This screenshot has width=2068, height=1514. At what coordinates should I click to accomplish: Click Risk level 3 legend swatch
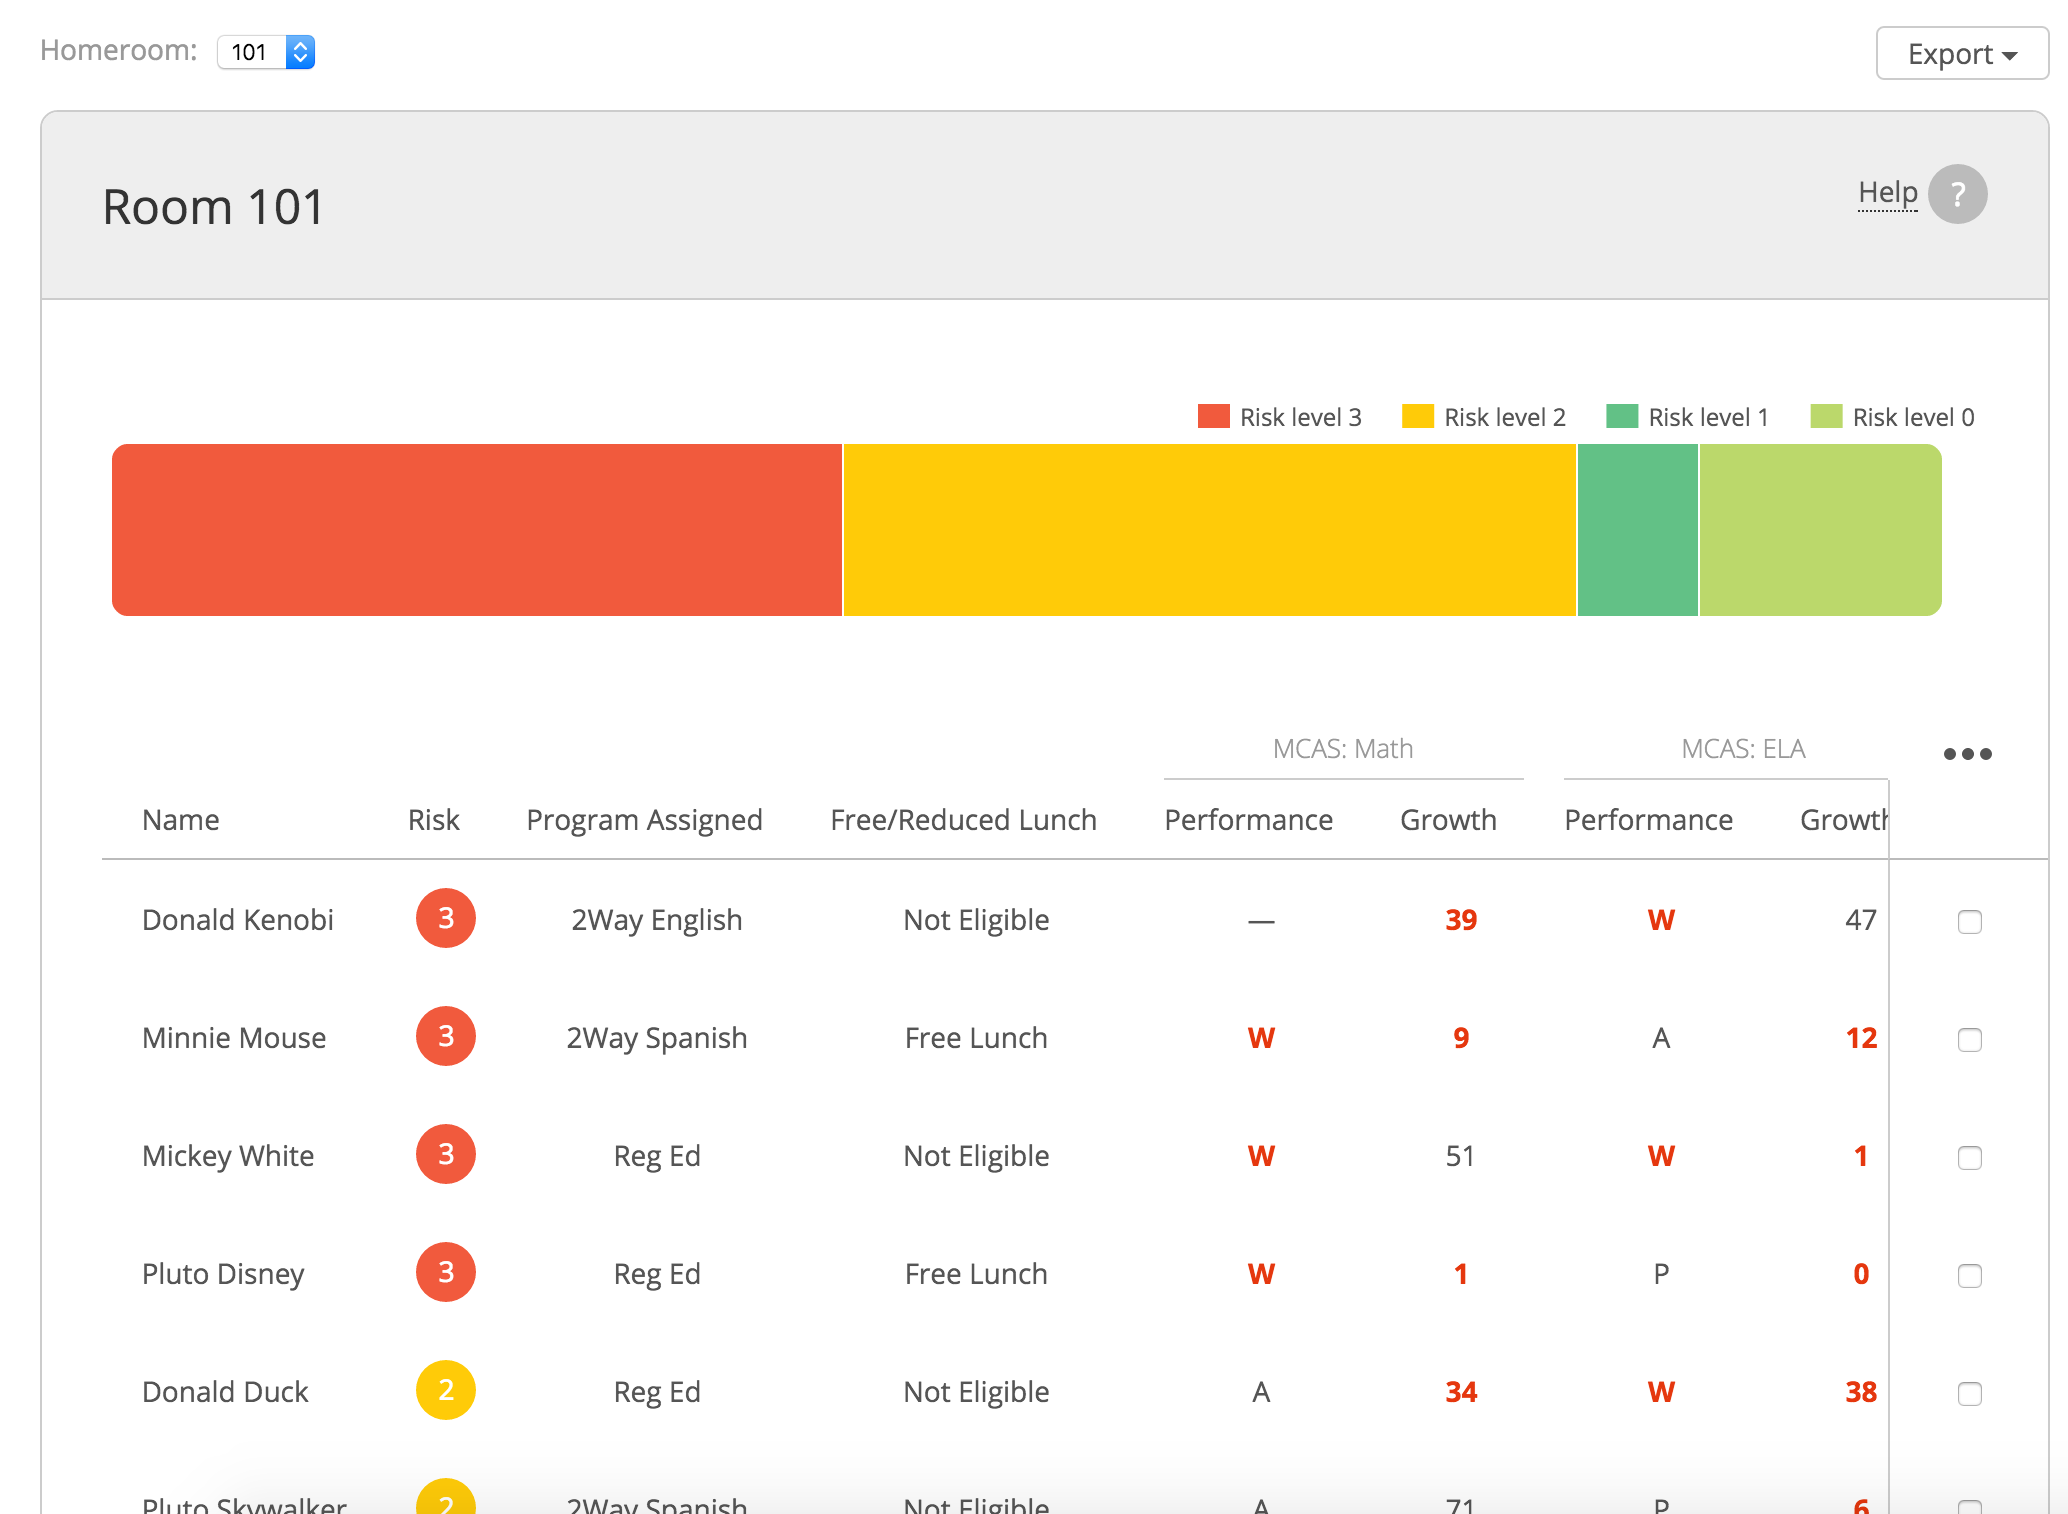tap(1213, 416)
